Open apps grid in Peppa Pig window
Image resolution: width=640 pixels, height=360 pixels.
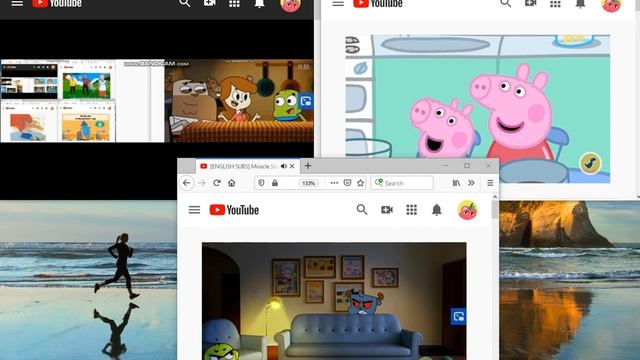click(555, 4)
